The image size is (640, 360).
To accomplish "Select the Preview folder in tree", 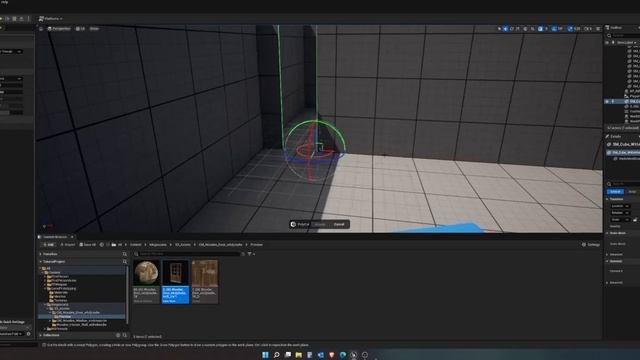I will (x=64, y=316).
